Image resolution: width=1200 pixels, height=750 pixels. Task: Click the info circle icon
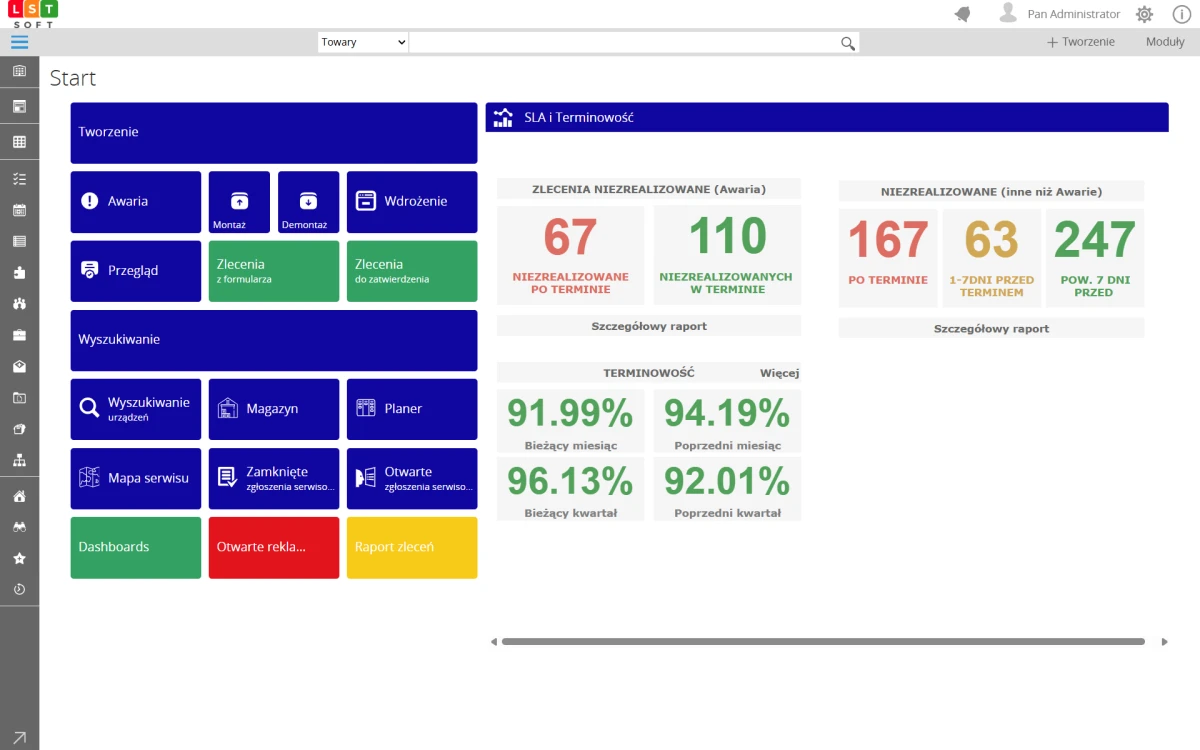click(1180, 14)
